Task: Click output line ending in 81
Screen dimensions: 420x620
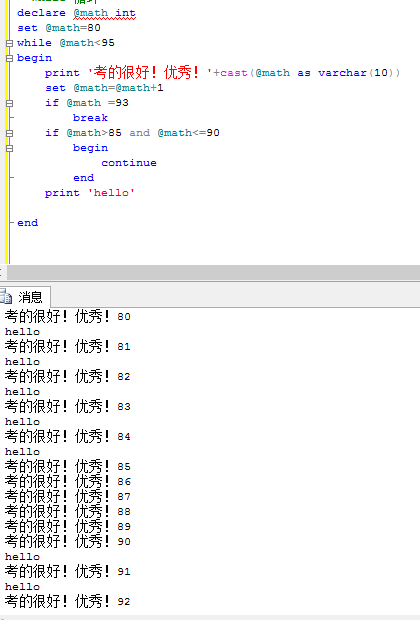Action: [68, 346]
